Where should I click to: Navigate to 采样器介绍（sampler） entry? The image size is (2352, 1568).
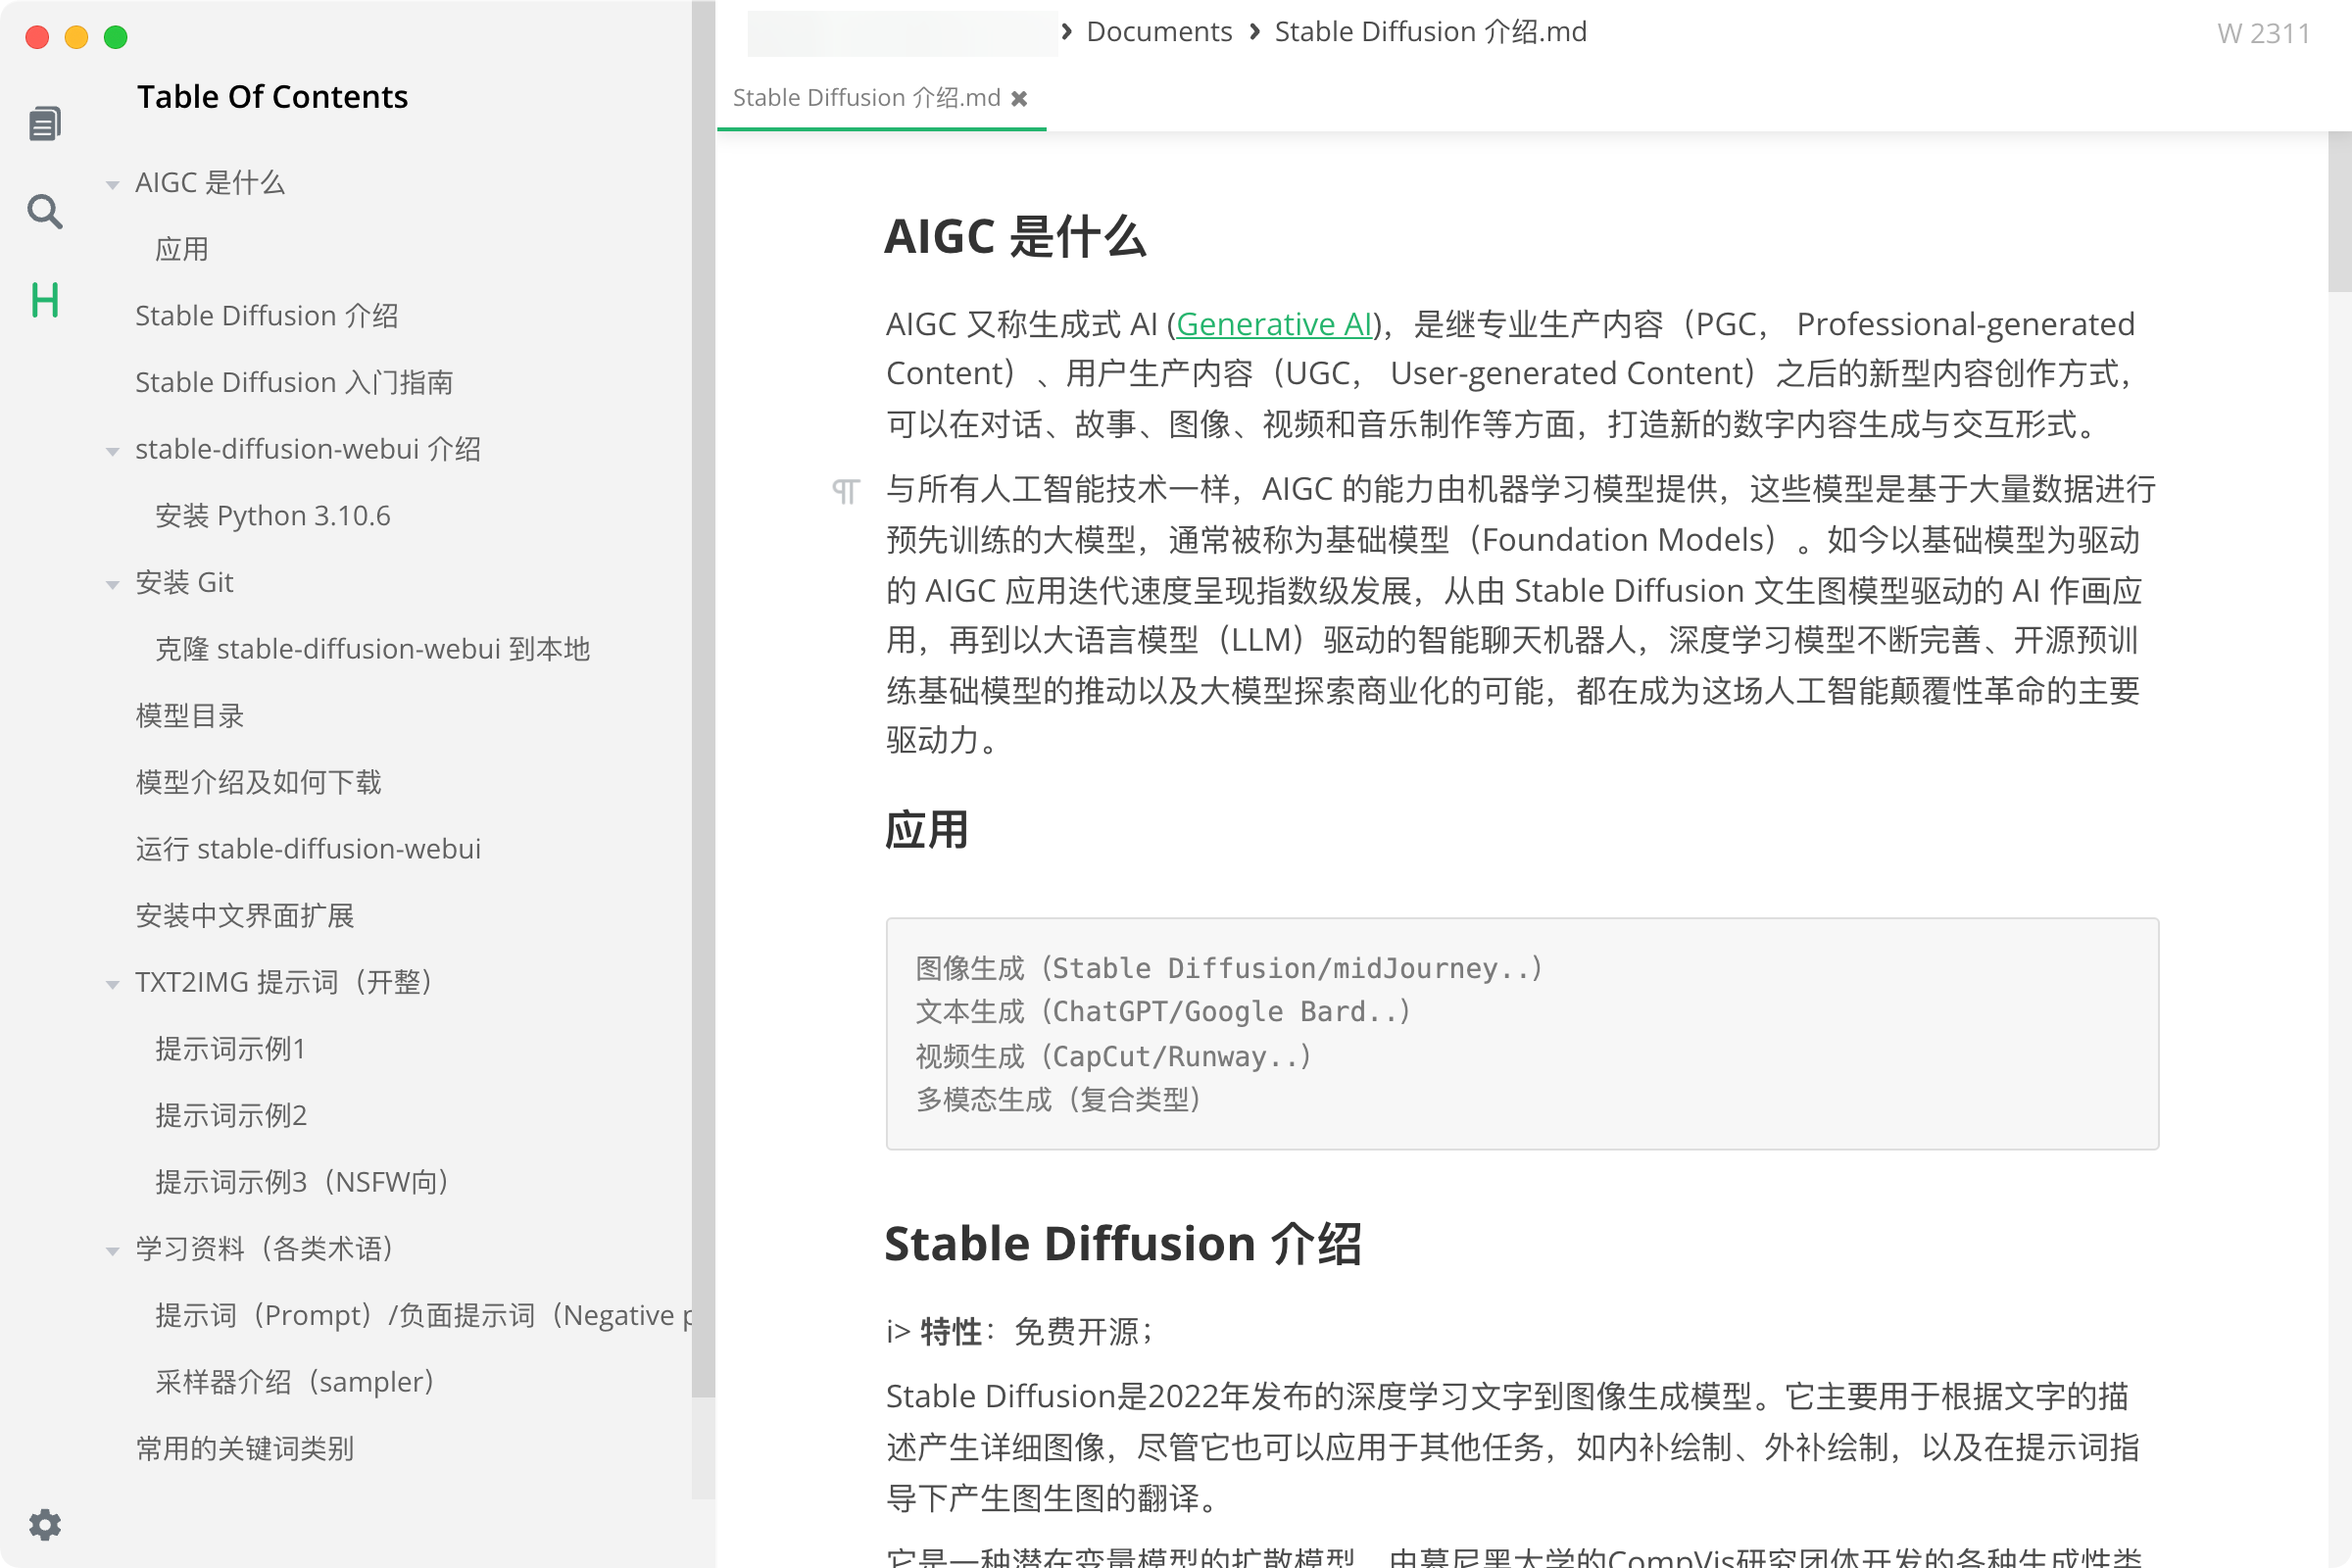tap(296, 1381)
